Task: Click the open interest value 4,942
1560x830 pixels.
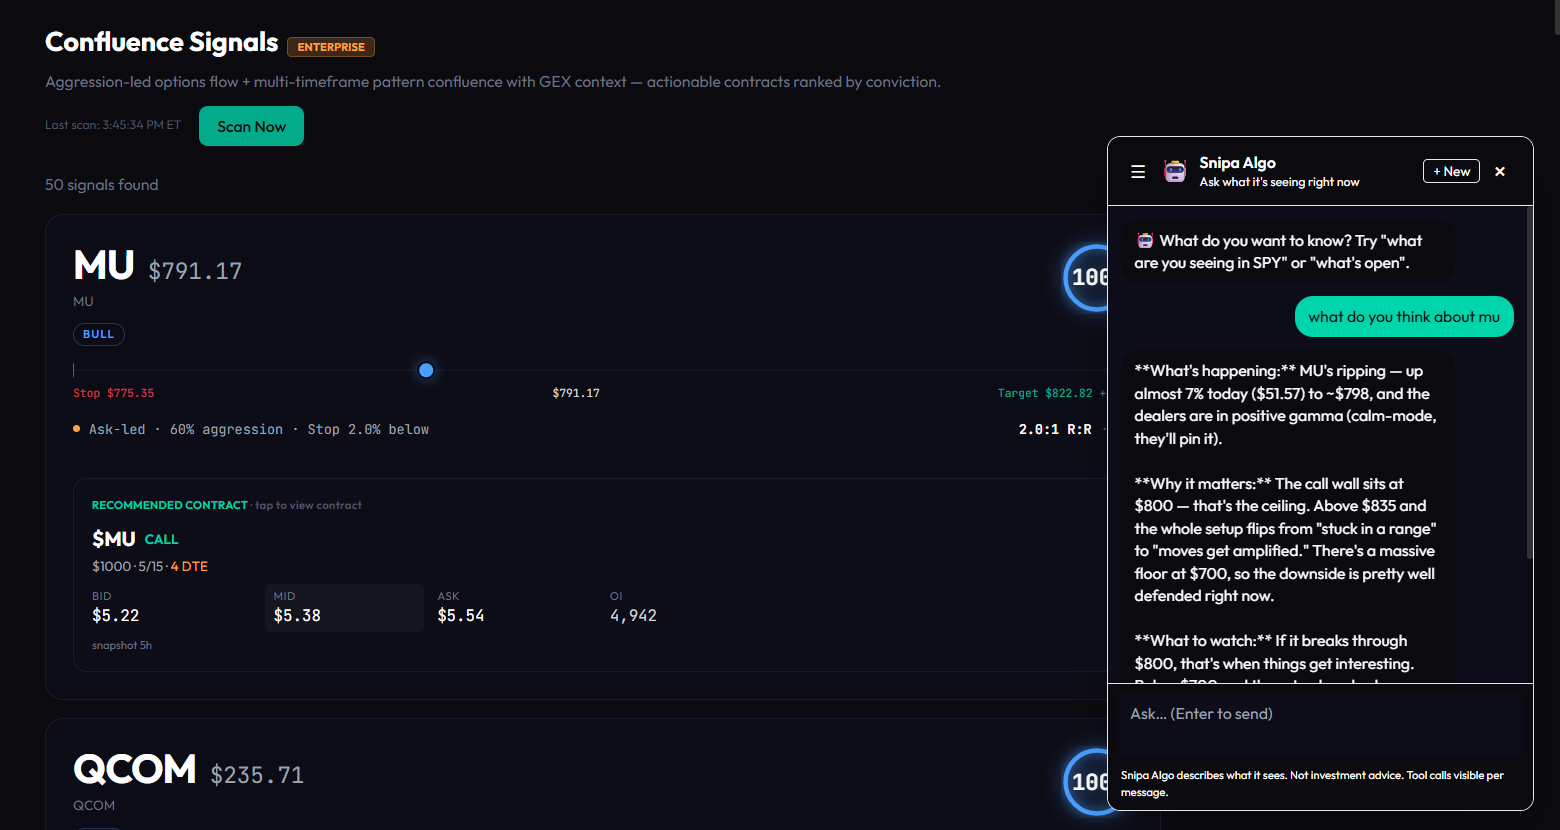Action: pyautogui.click(x=633, y=616)
